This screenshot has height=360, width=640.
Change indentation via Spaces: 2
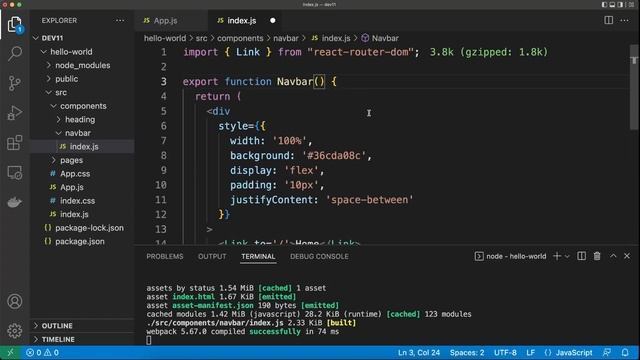[467, 353]
